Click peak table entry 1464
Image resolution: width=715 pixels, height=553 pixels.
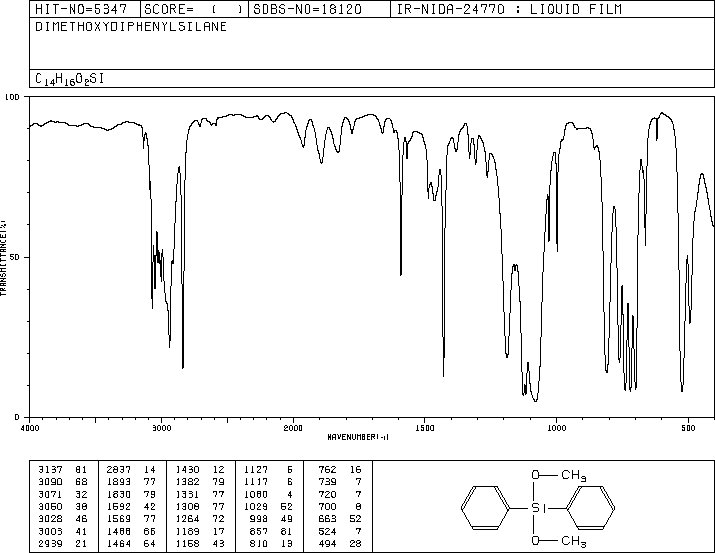[119, 543]
